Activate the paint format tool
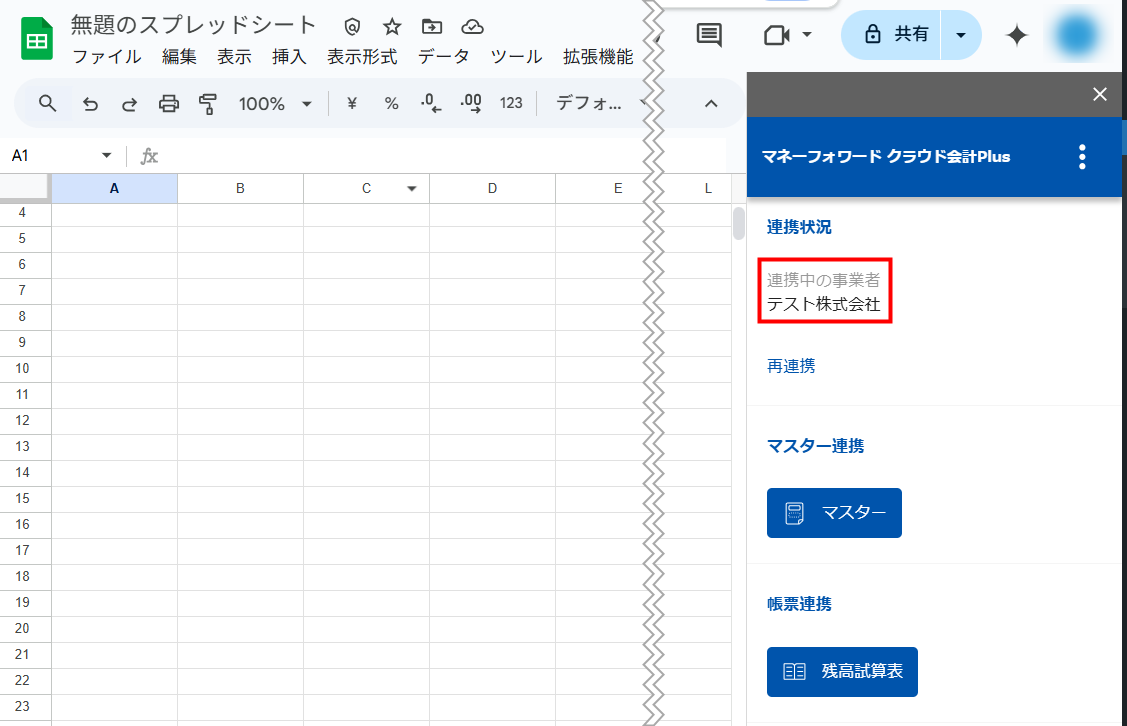 pyautogui.click(x=208, y=104)
